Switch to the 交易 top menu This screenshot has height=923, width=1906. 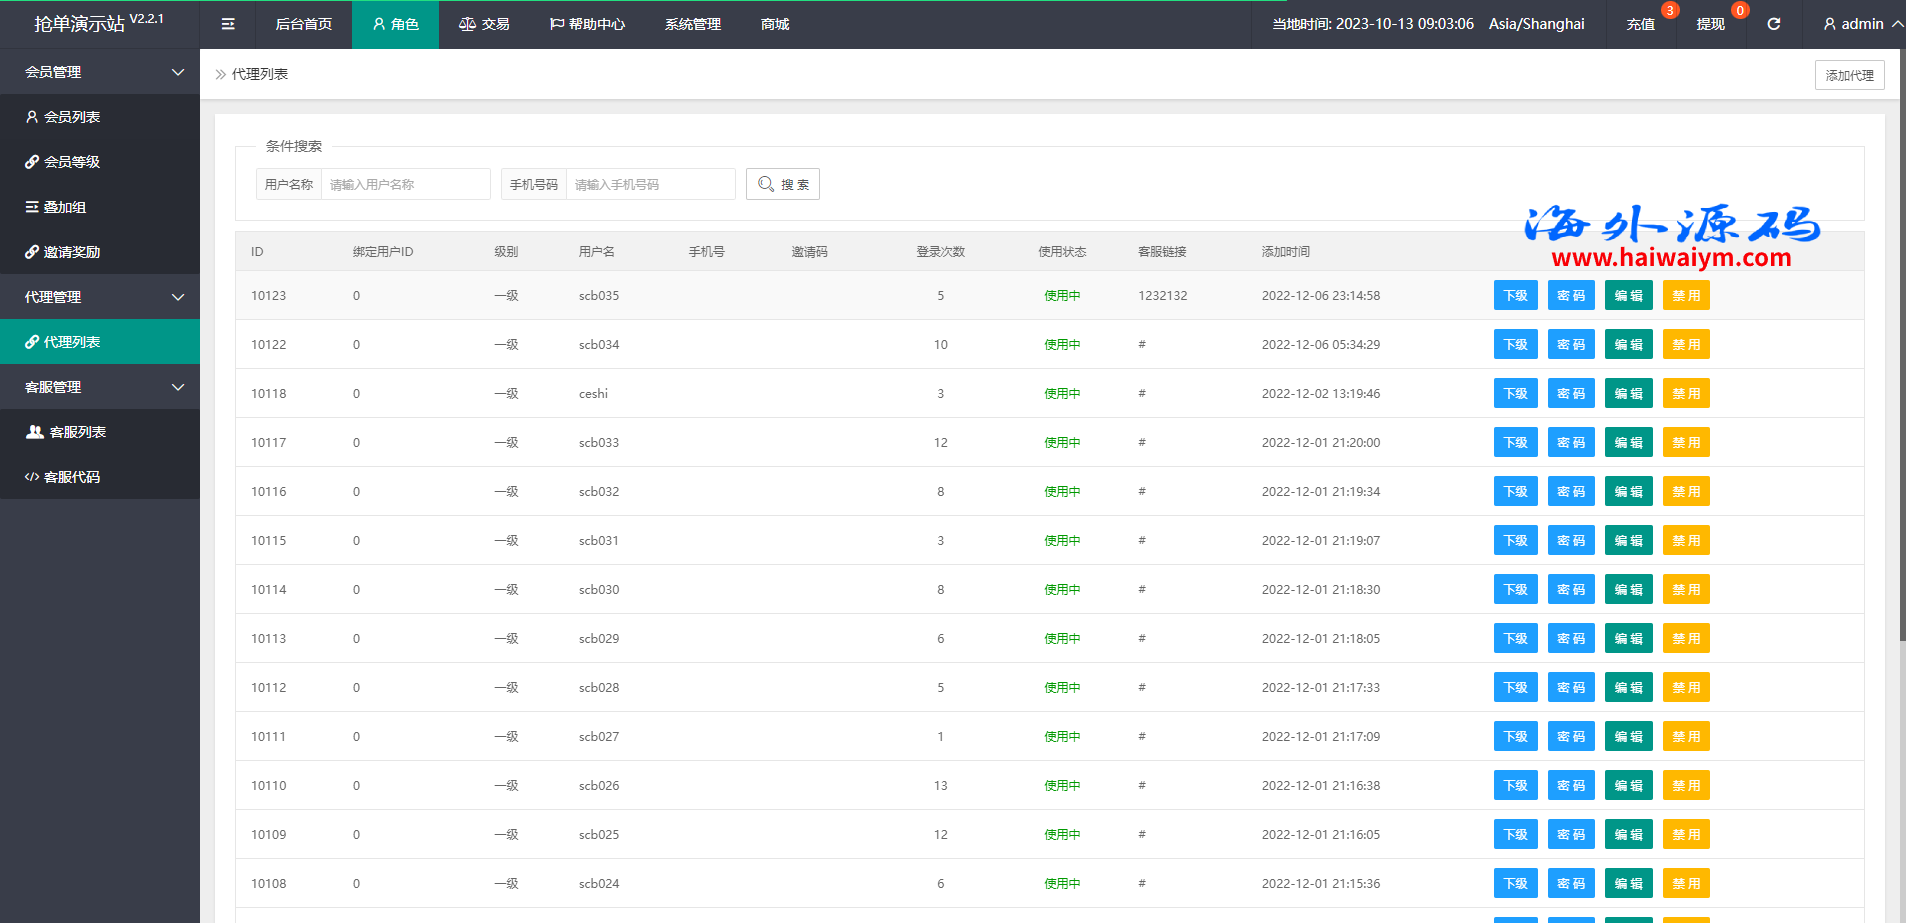[x=484, y=24]
